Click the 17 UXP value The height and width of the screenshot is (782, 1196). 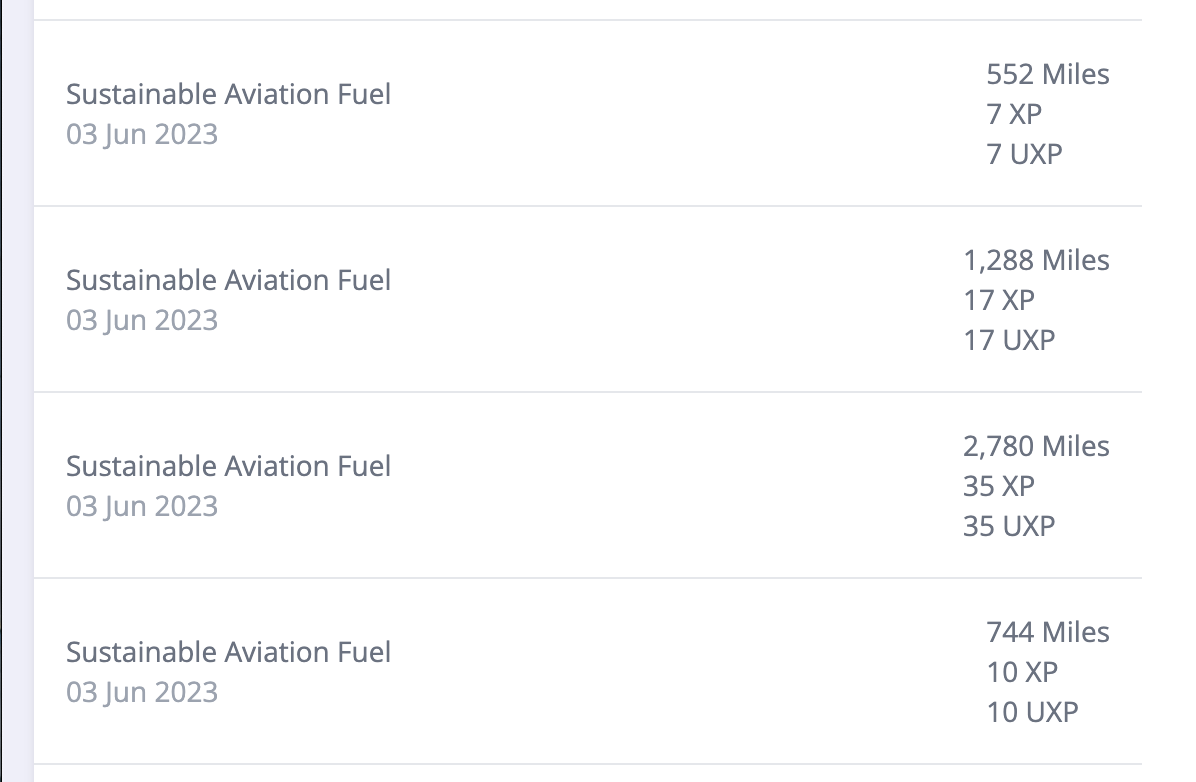[1009, 340]
